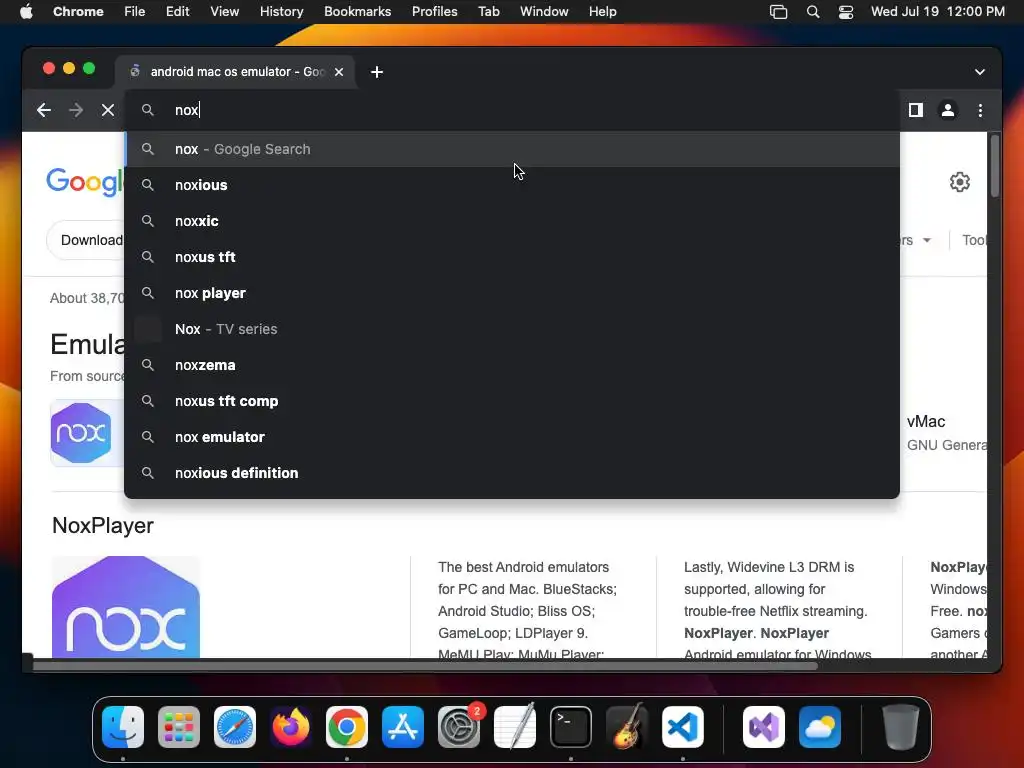Open a new tab with plus button
This screenshot has height=768, width=1024.
(377, 72)
